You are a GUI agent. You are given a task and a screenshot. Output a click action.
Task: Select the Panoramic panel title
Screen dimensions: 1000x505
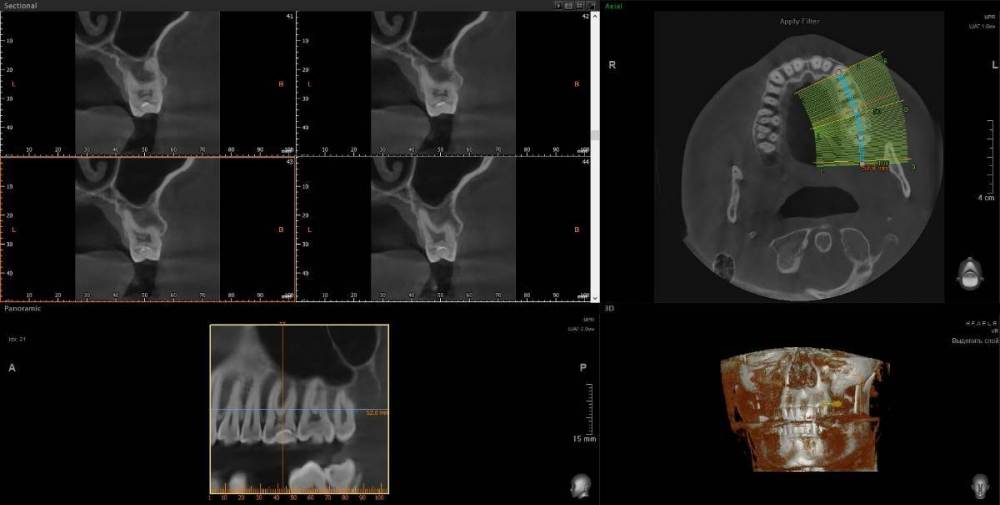click(x=22, y=309)
